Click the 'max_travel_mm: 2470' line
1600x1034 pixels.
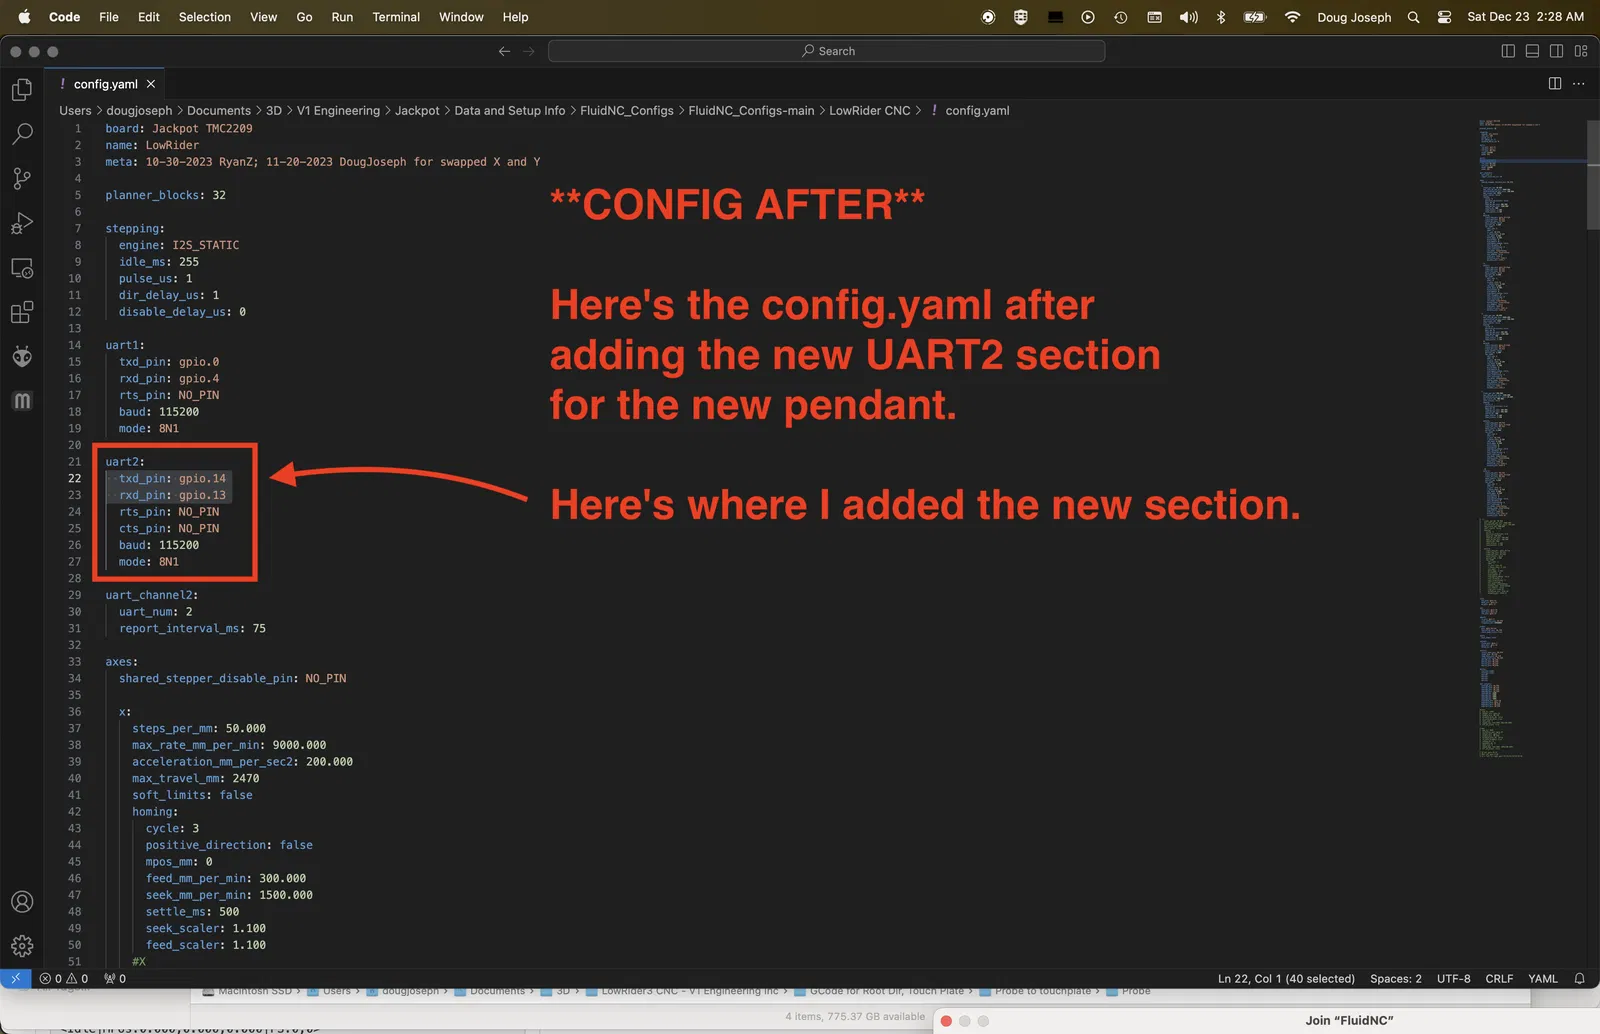(x=196, y=779)
